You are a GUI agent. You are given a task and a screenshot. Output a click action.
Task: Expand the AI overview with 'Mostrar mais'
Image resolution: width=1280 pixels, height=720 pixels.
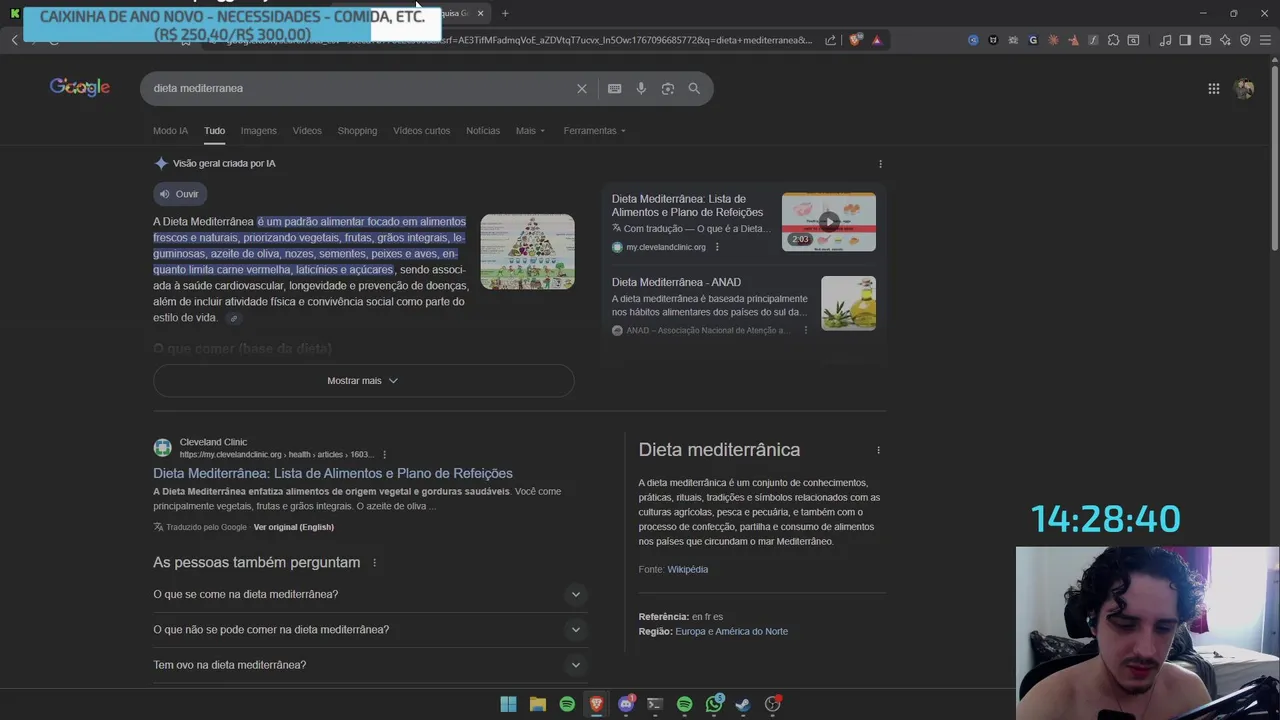coord(363,381)
